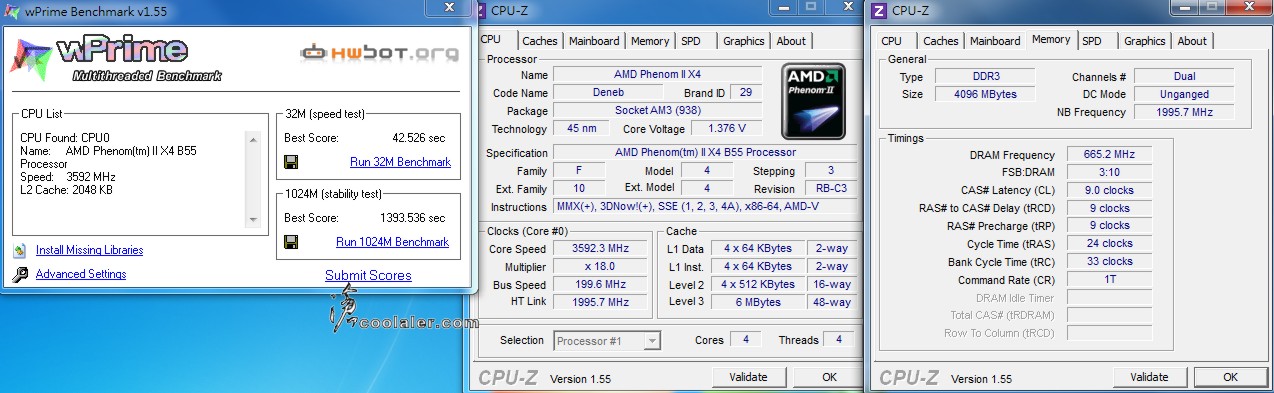Click the wPrime Multithreaded Benchmark logo
The height and width of the screenshot is (393, 1274).
click(117, 60)
